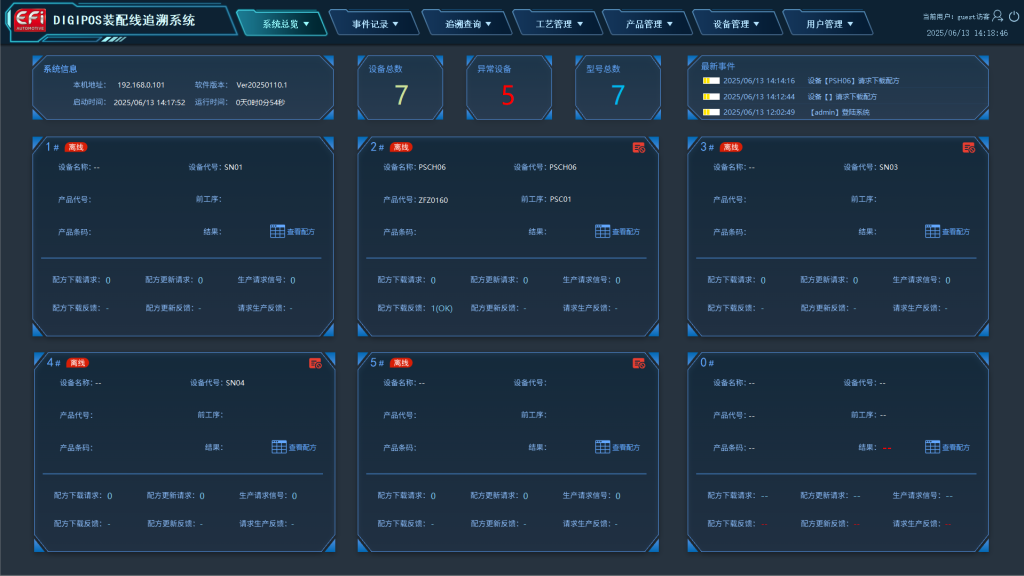This screenshot has width=1024, height=576.
Task: Open 查看配方 recipe view for station 2#
Action: pos(617,231)
